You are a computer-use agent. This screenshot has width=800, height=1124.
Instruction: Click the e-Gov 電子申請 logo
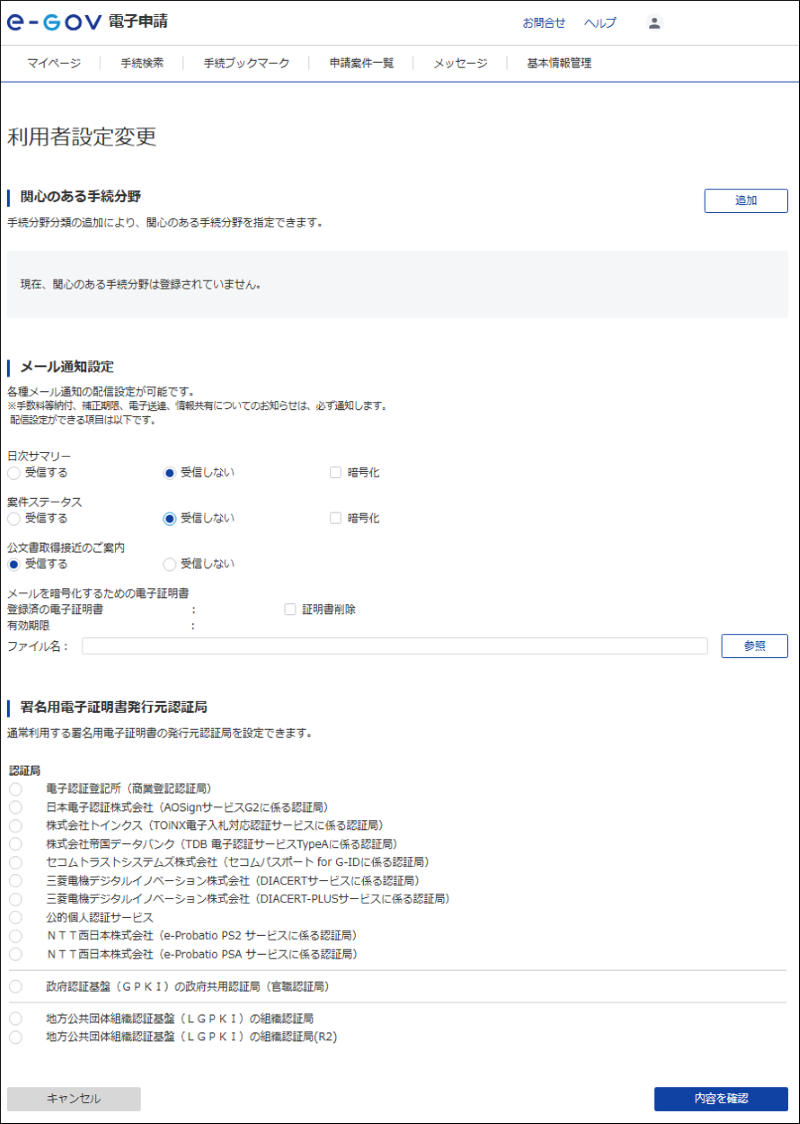pos(87,22)
